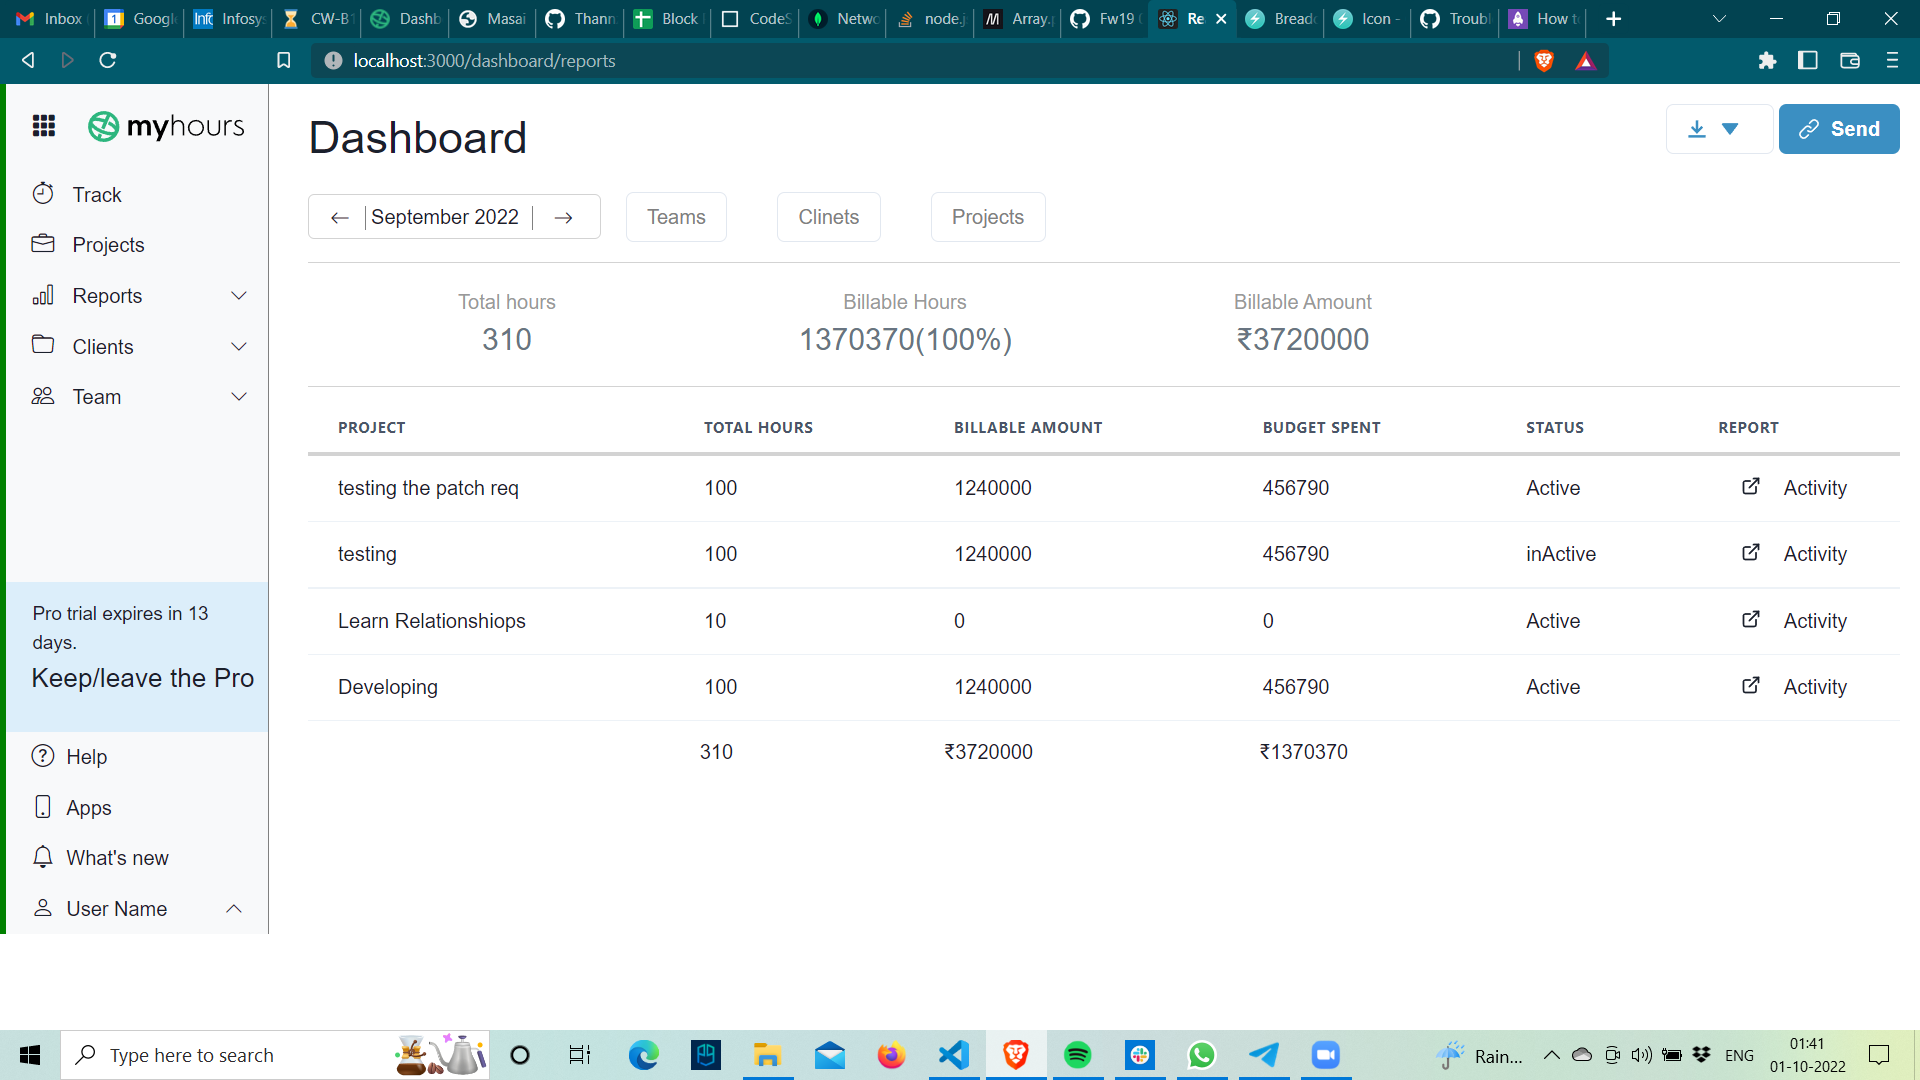
Task: Click the What's new bell icon
Action: click(43, 858)
